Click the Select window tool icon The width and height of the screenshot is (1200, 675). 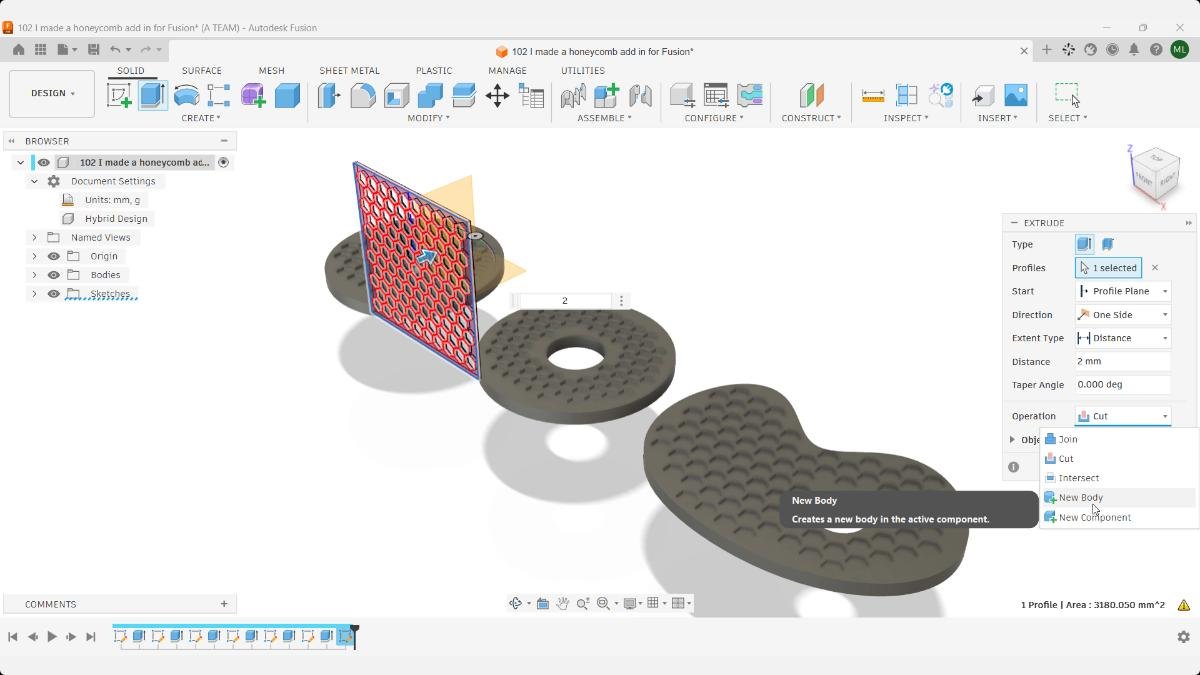coord(1068,95)
